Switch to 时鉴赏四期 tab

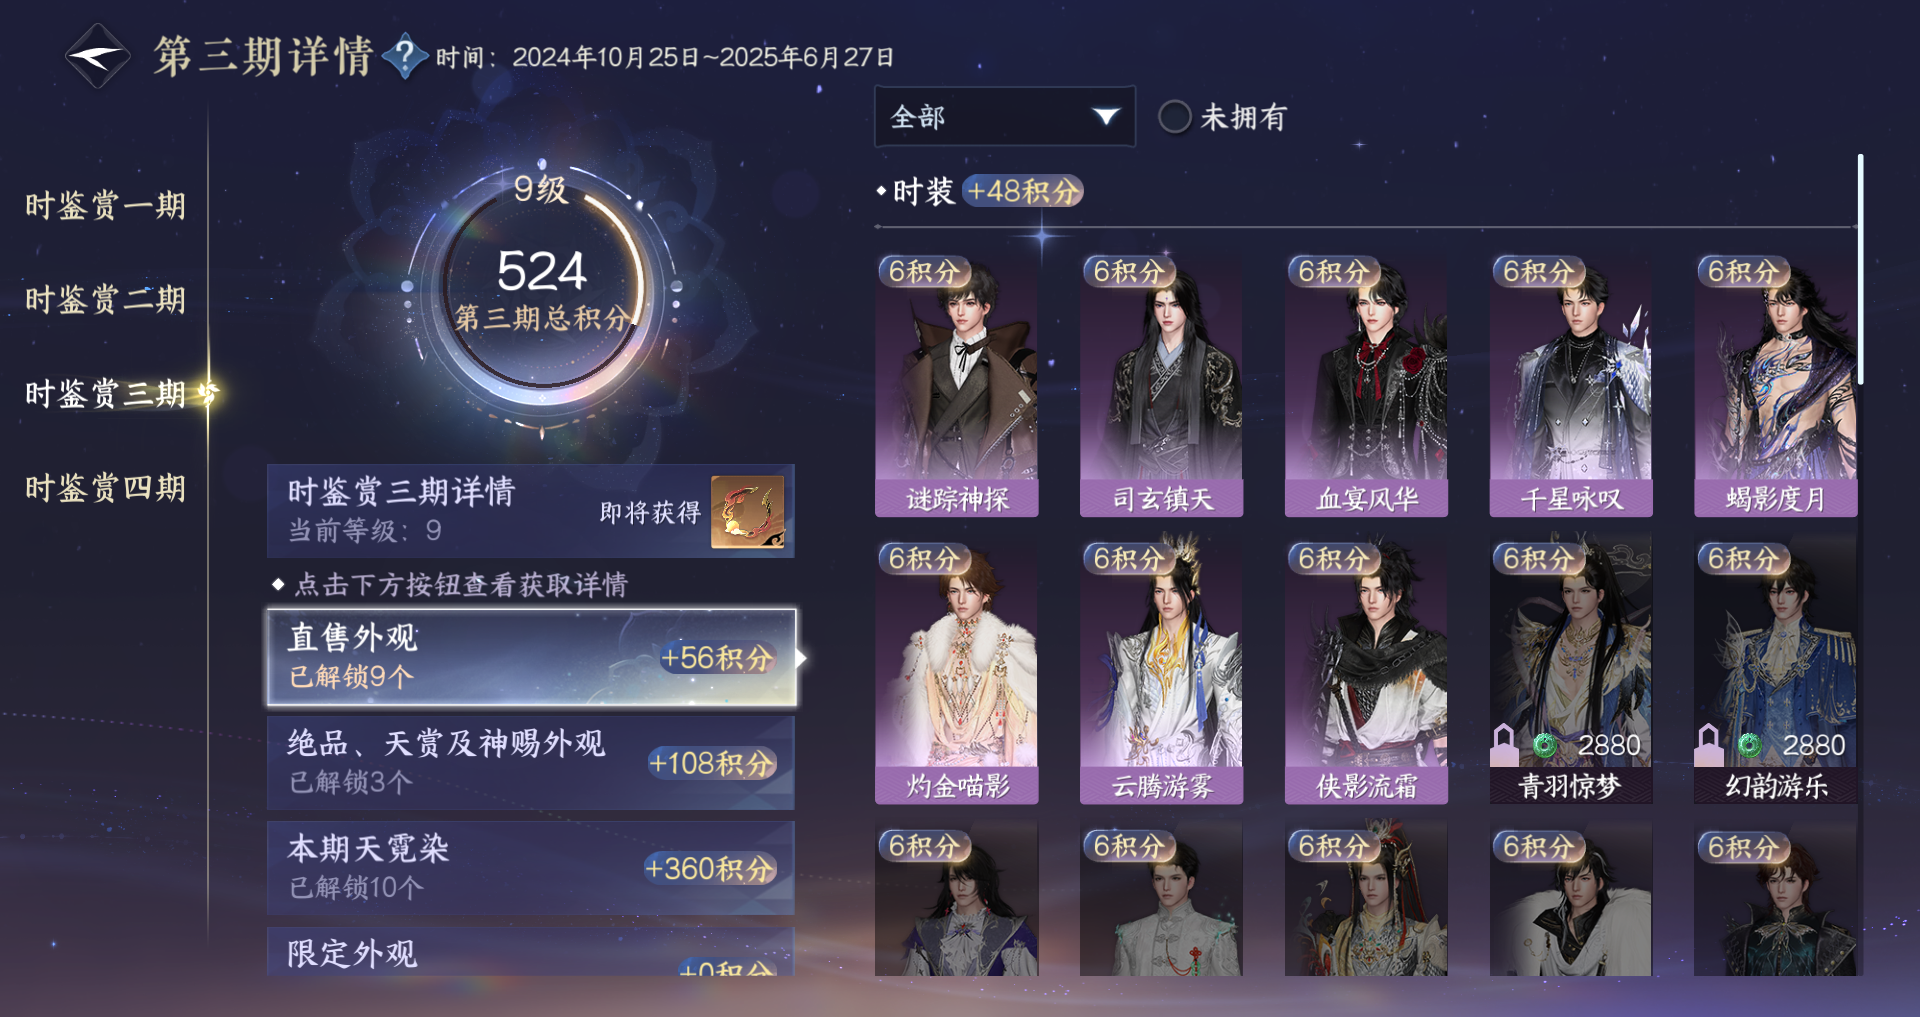coord(106,488)
